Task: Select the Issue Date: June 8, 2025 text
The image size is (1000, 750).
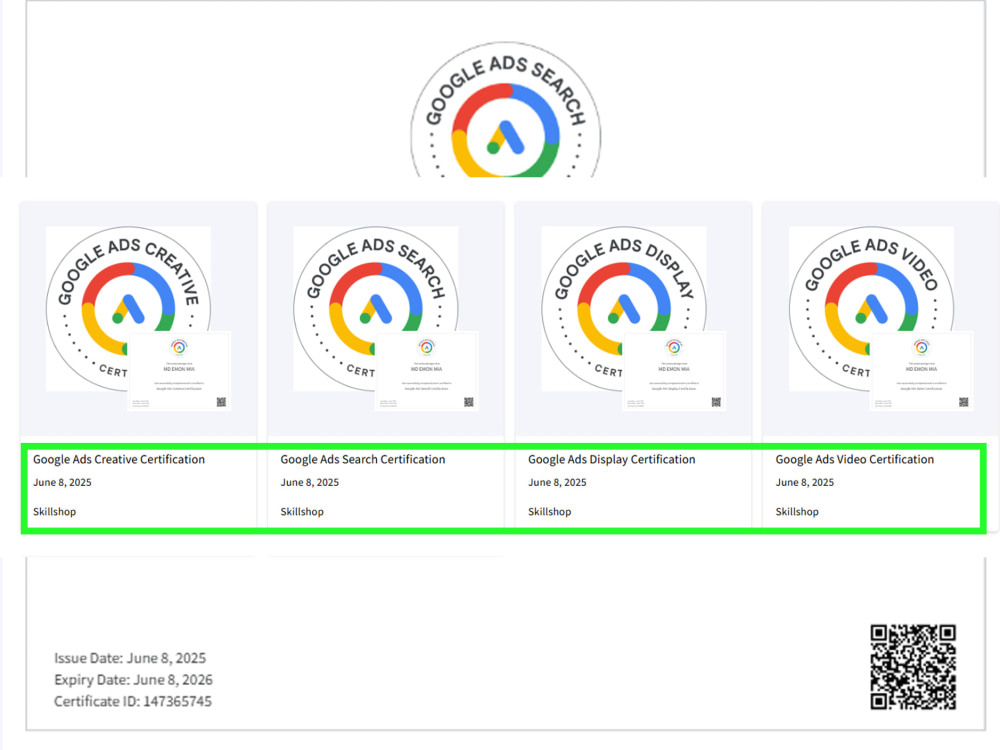Action: (130, 658)
